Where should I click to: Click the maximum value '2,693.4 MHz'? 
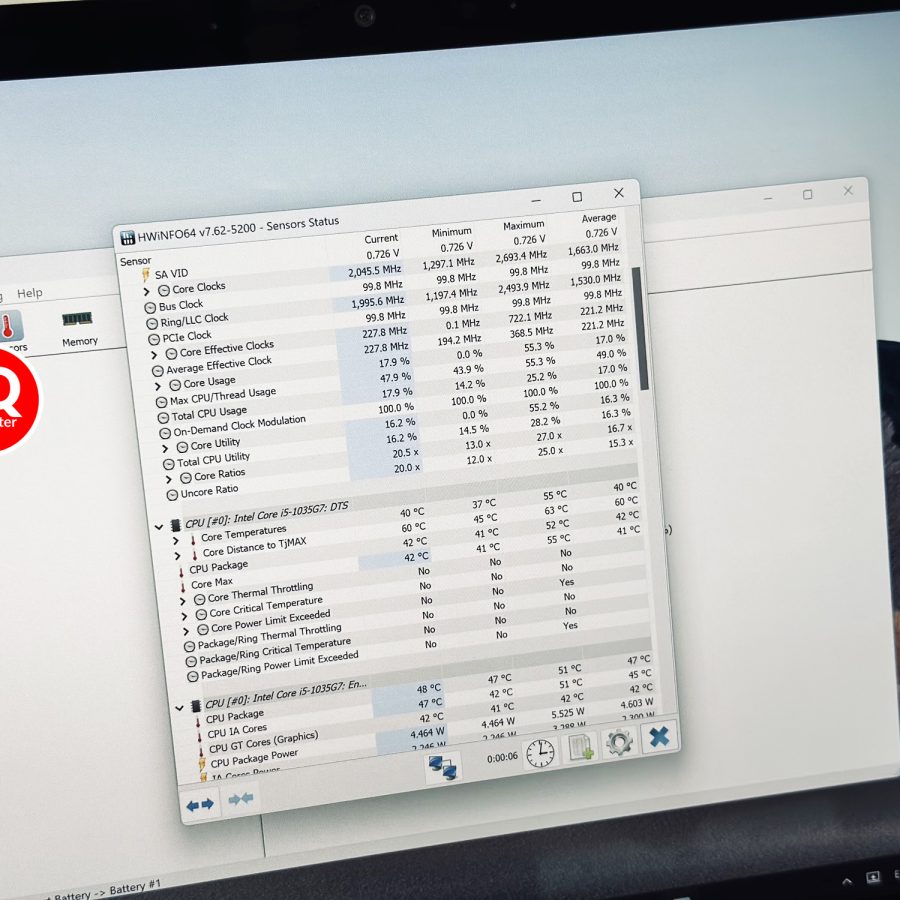521,257
